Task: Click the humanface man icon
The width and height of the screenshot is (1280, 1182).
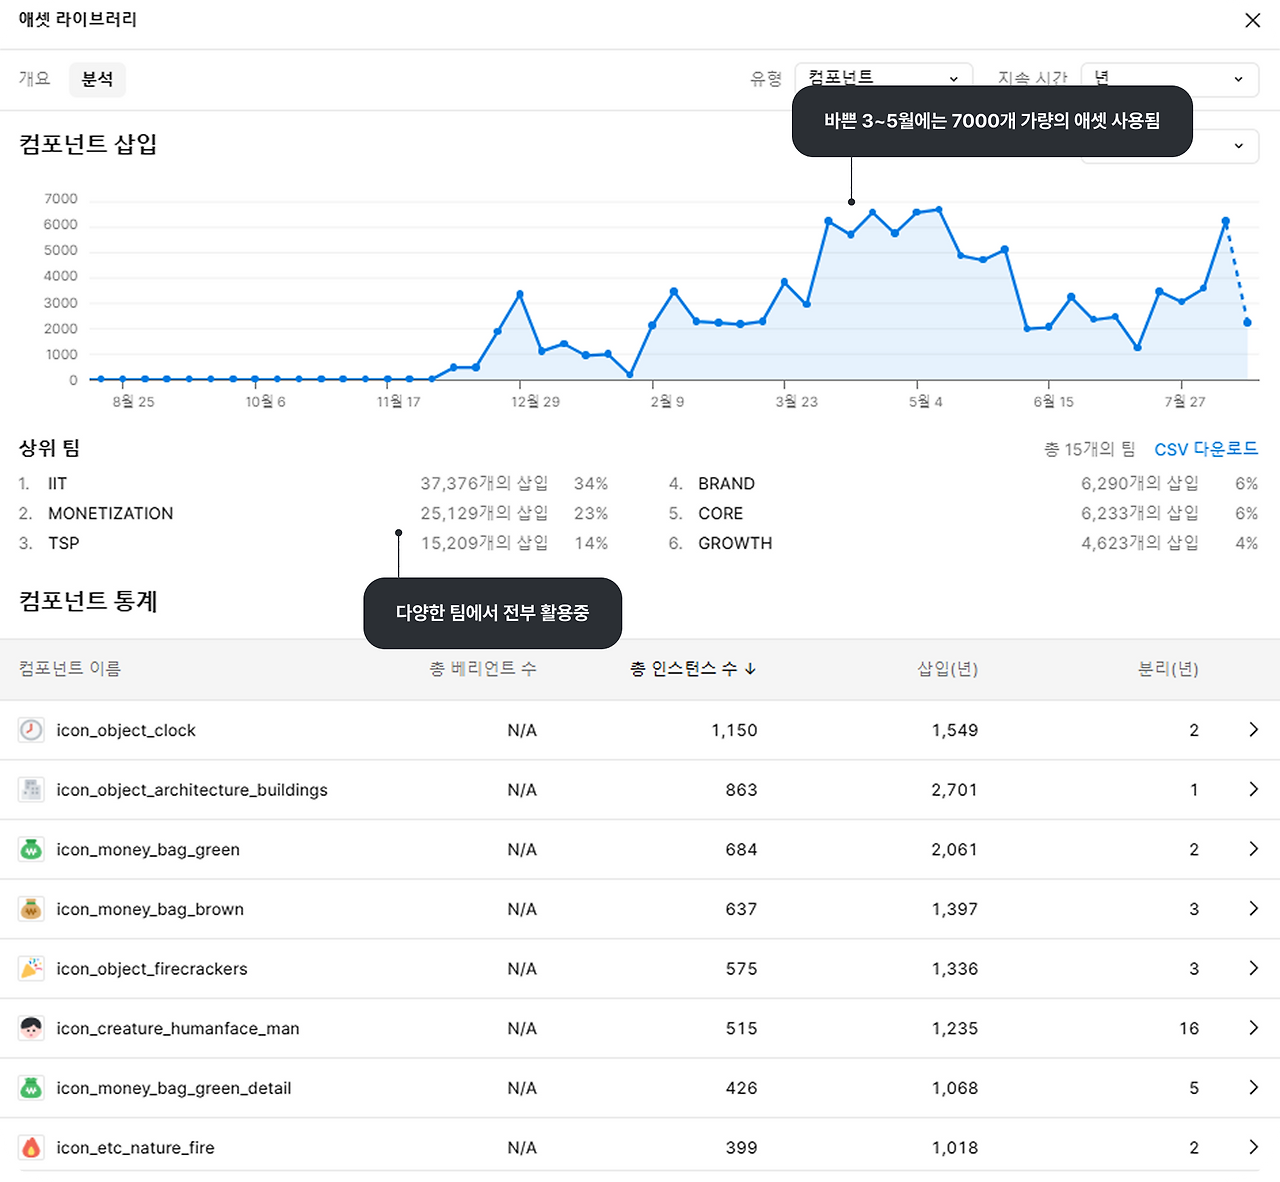Action: [31, 1028]
